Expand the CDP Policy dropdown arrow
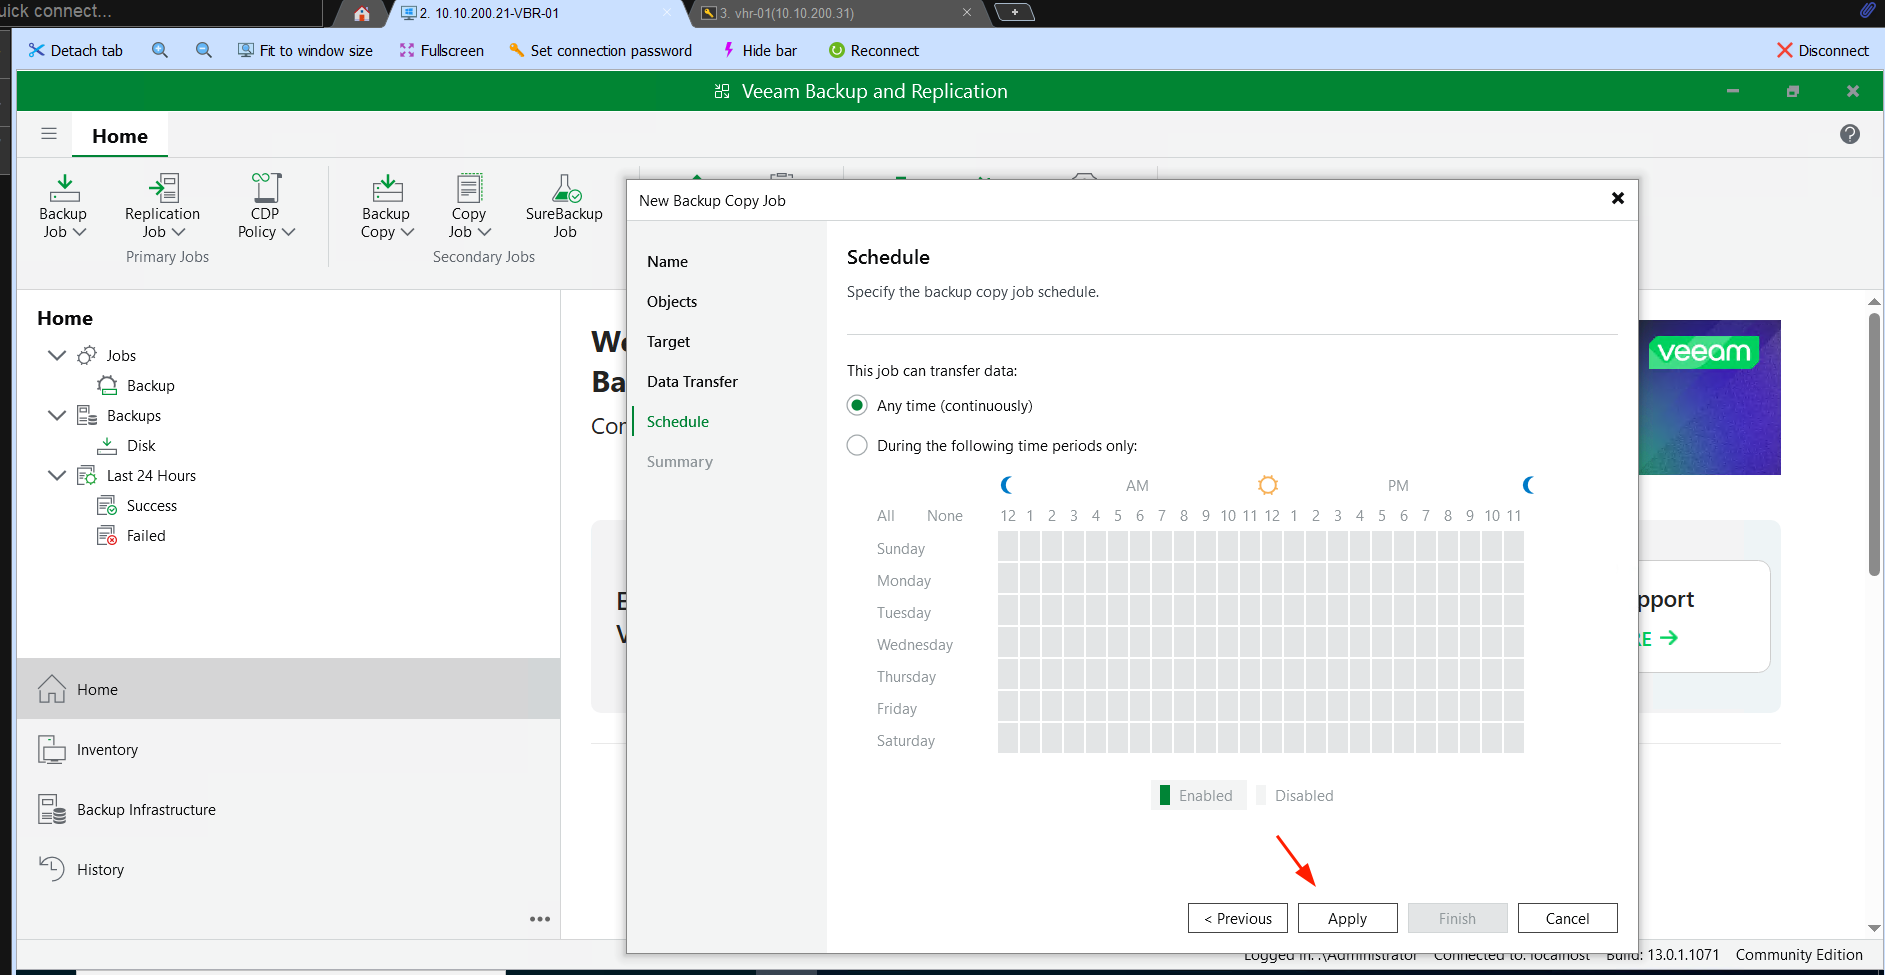Viewport: 1885px width, 975px height. pyautogui.click(x=289, y=232)
